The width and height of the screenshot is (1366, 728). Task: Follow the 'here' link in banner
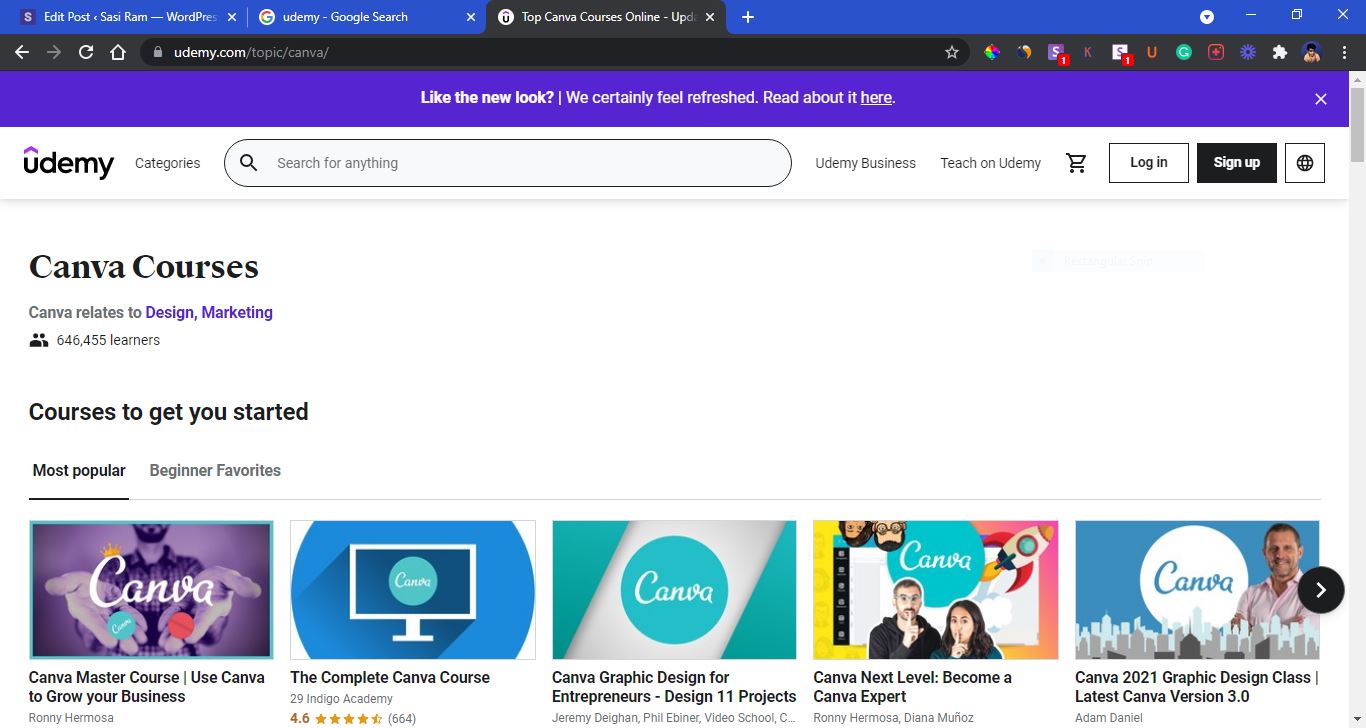(876, 98)
